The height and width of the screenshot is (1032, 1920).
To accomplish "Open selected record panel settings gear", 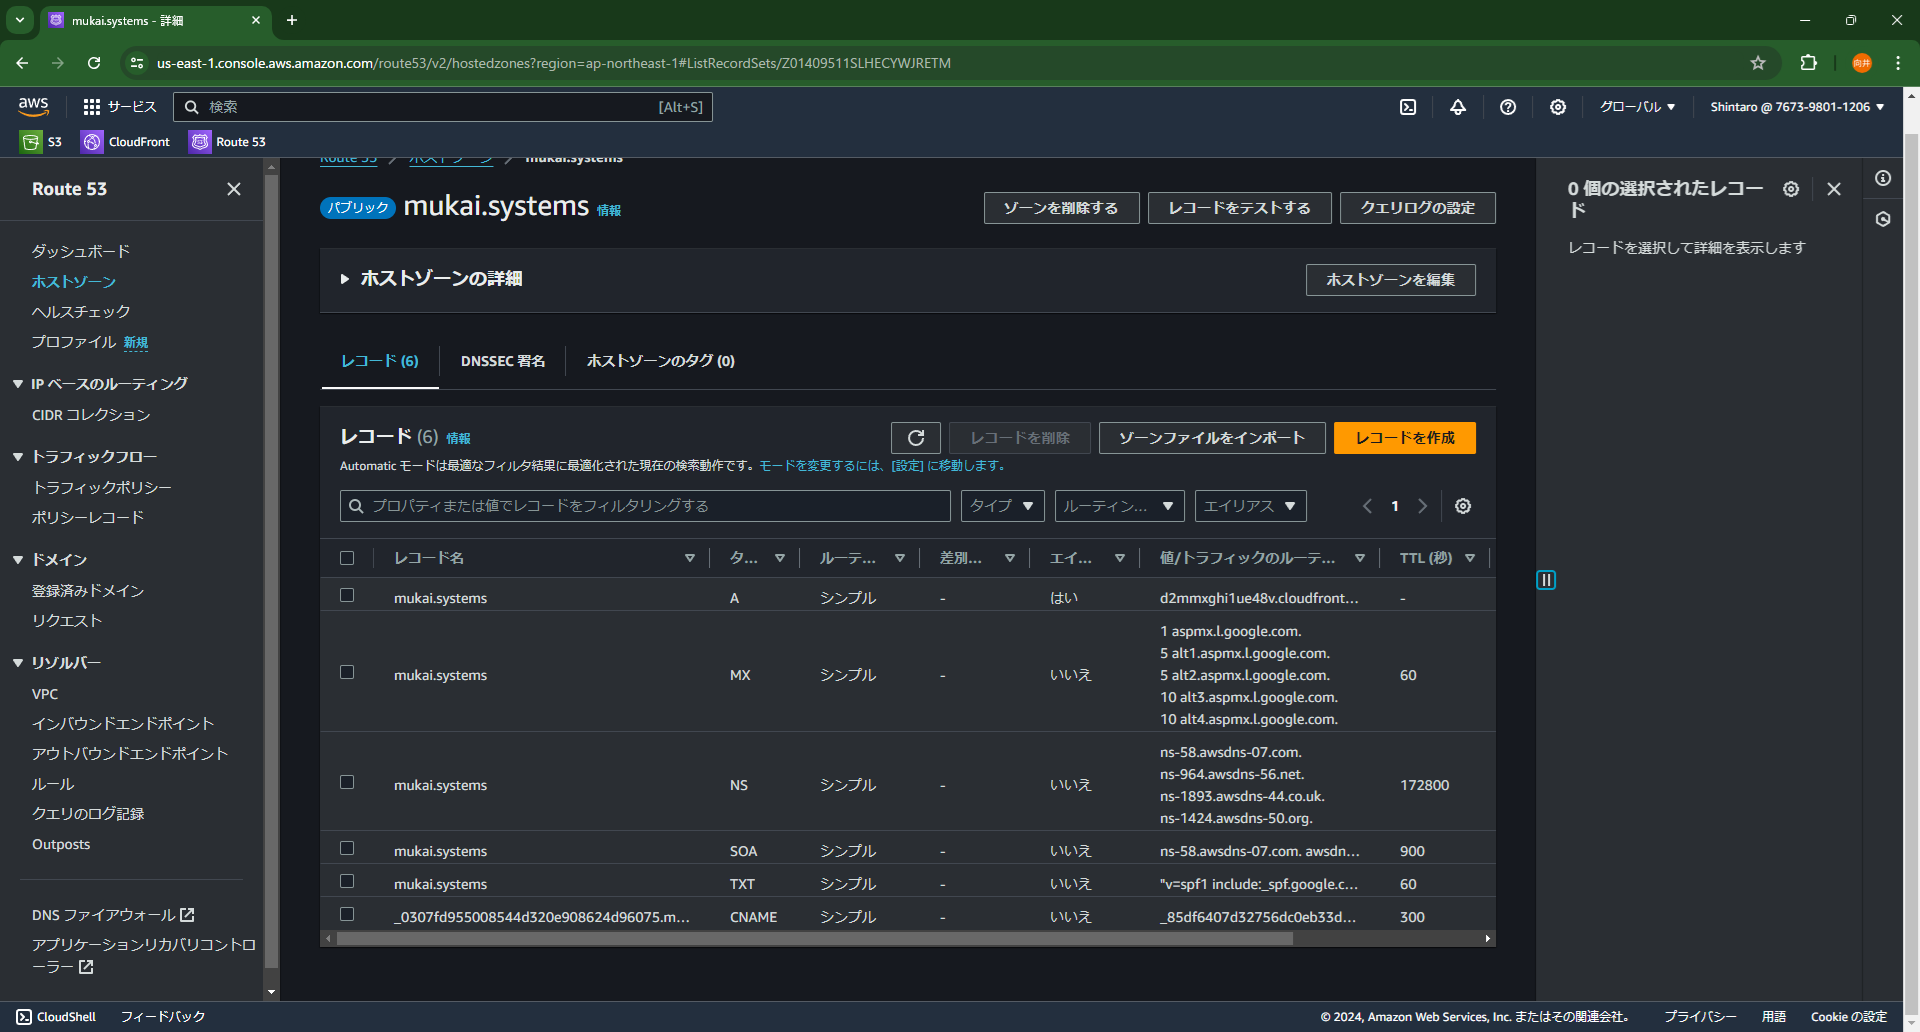I will tap(1791, 189).
